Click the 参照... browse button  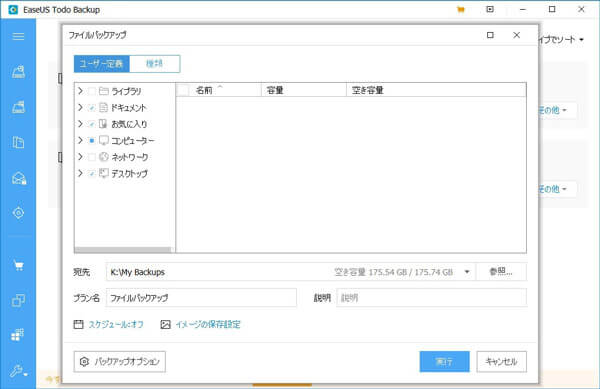(x=501, y=272)
